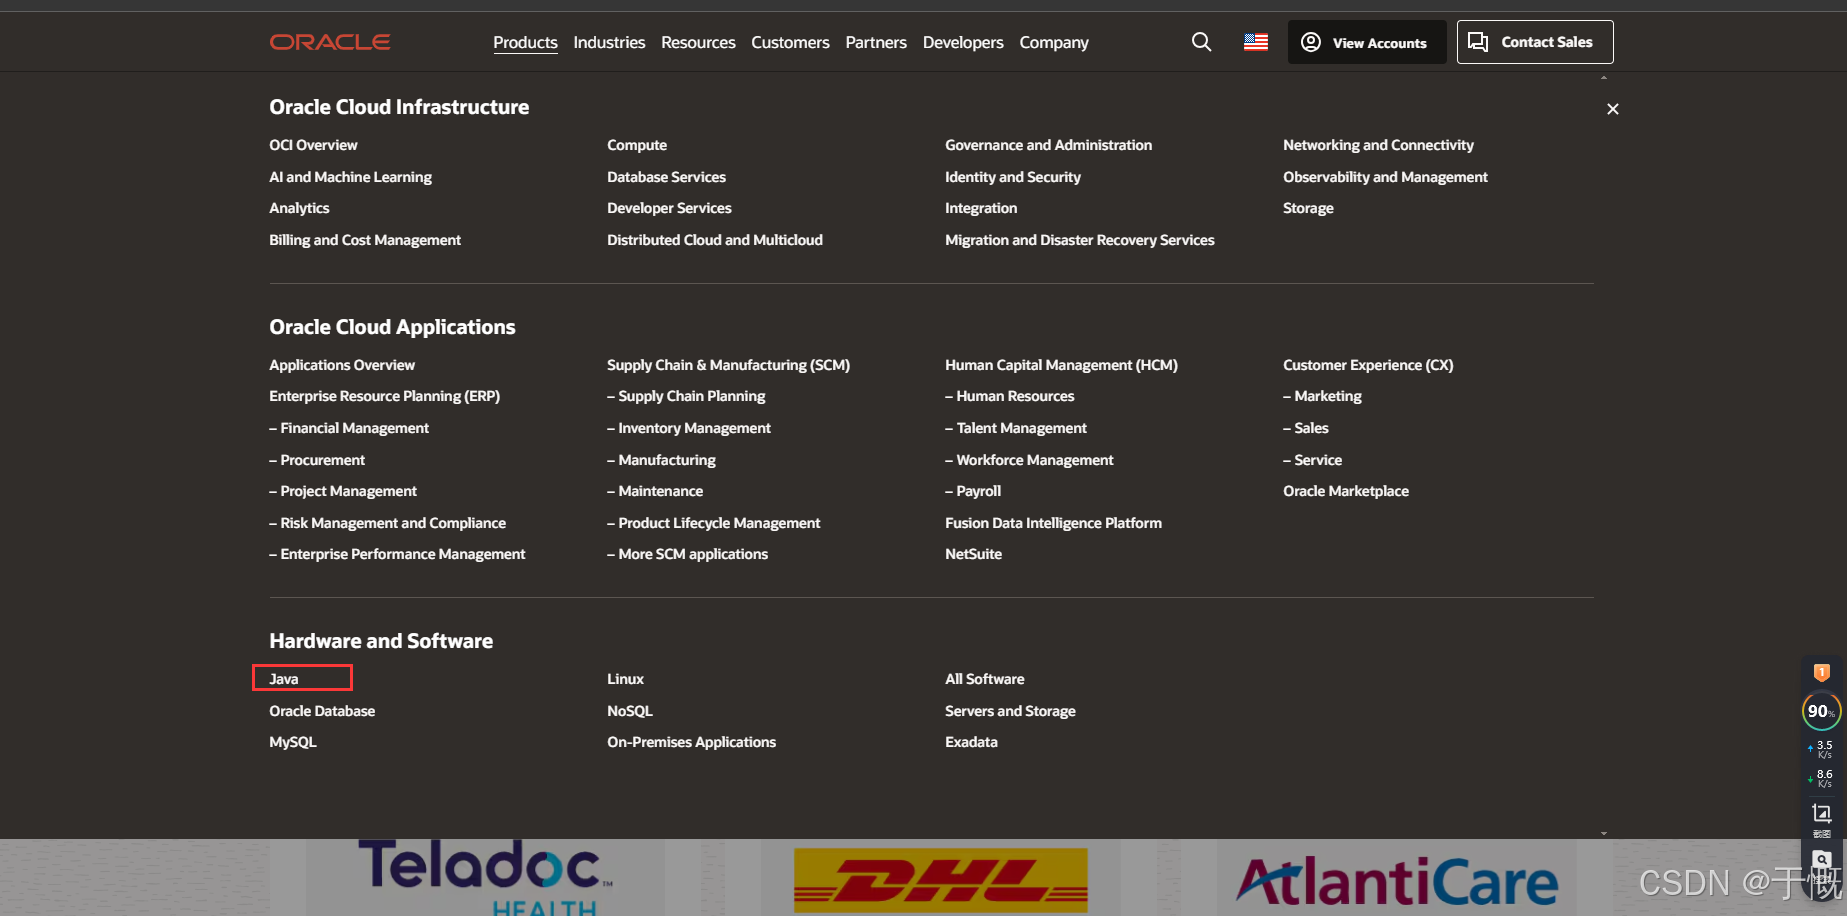Open the Partners menu
Image resolution: width=1847 pixels, height=916 pixels.
click(x=876, y=42)
